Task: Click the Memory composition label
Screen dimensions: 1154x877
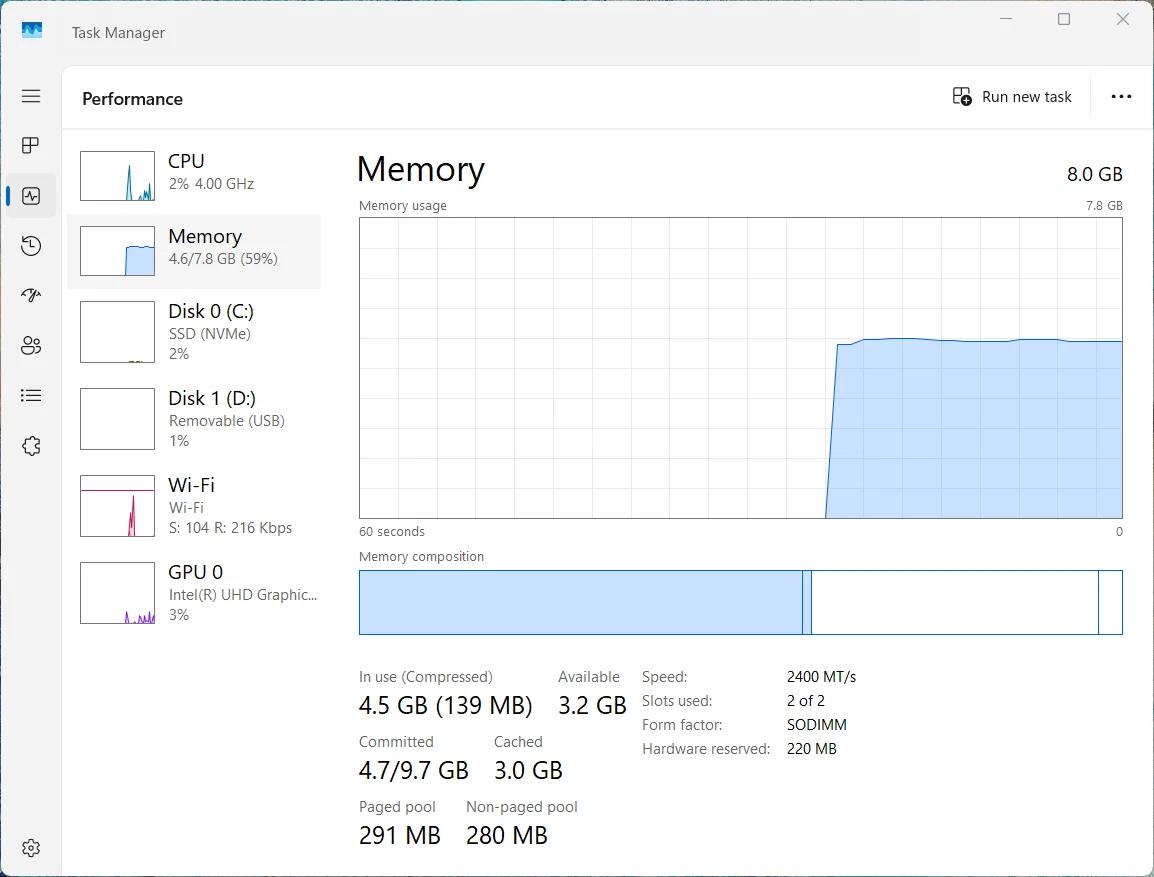Action: (x=421, y=557)
